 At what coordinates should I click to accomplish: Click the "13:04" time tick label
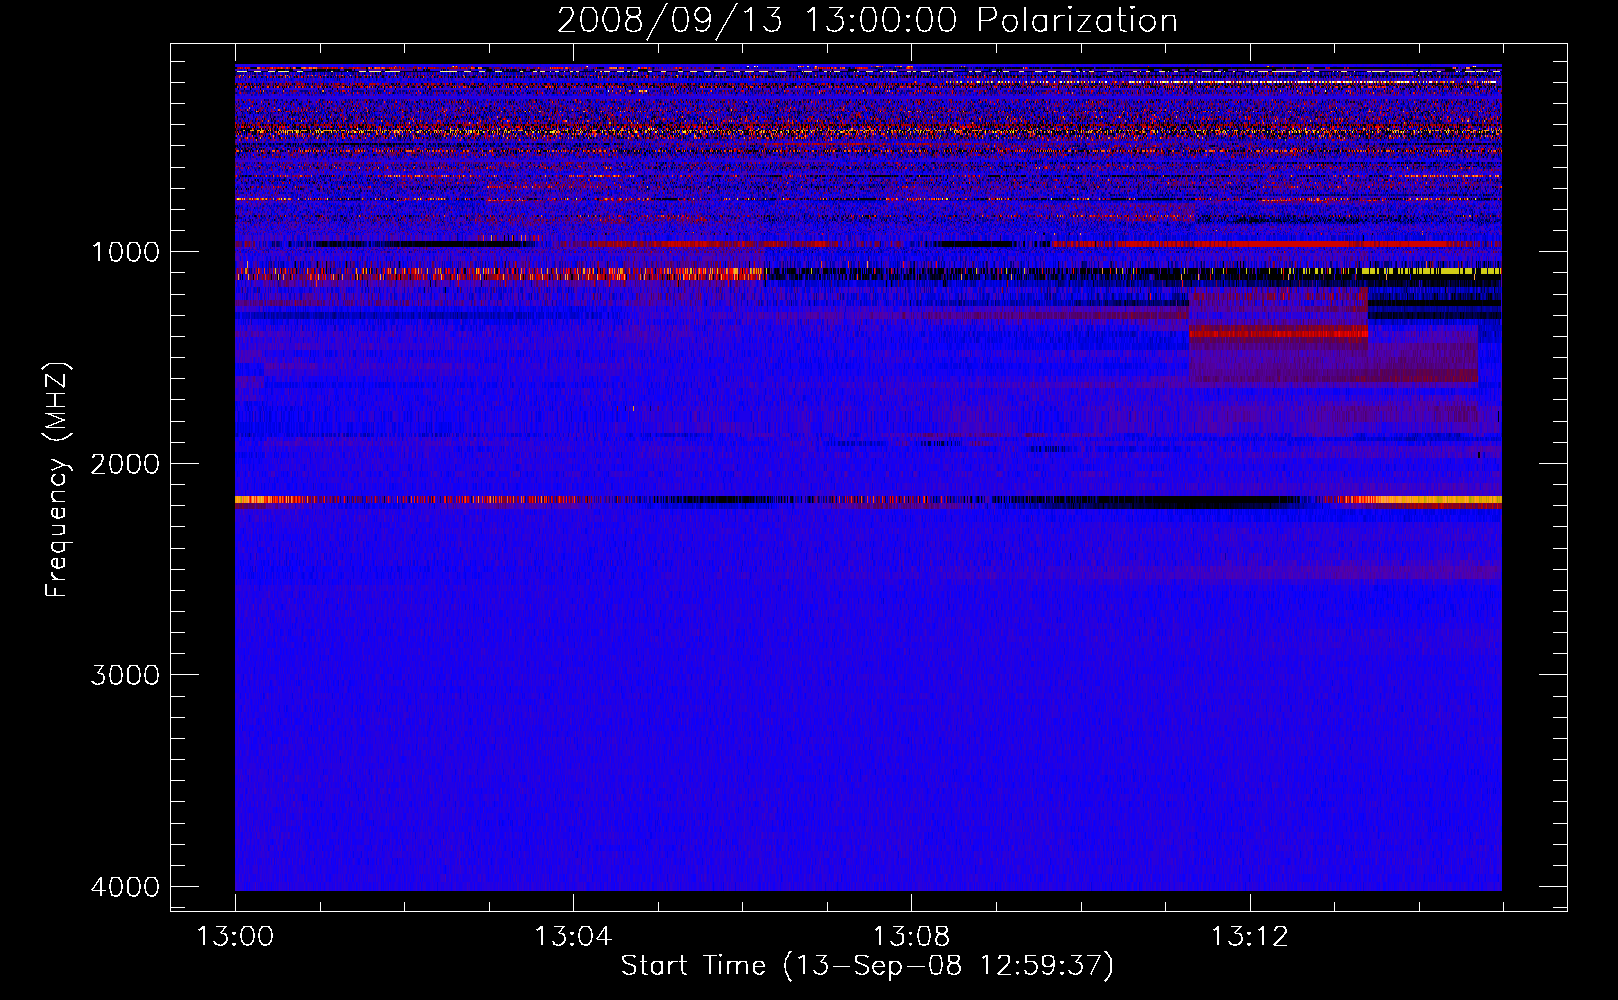[573, 937]
